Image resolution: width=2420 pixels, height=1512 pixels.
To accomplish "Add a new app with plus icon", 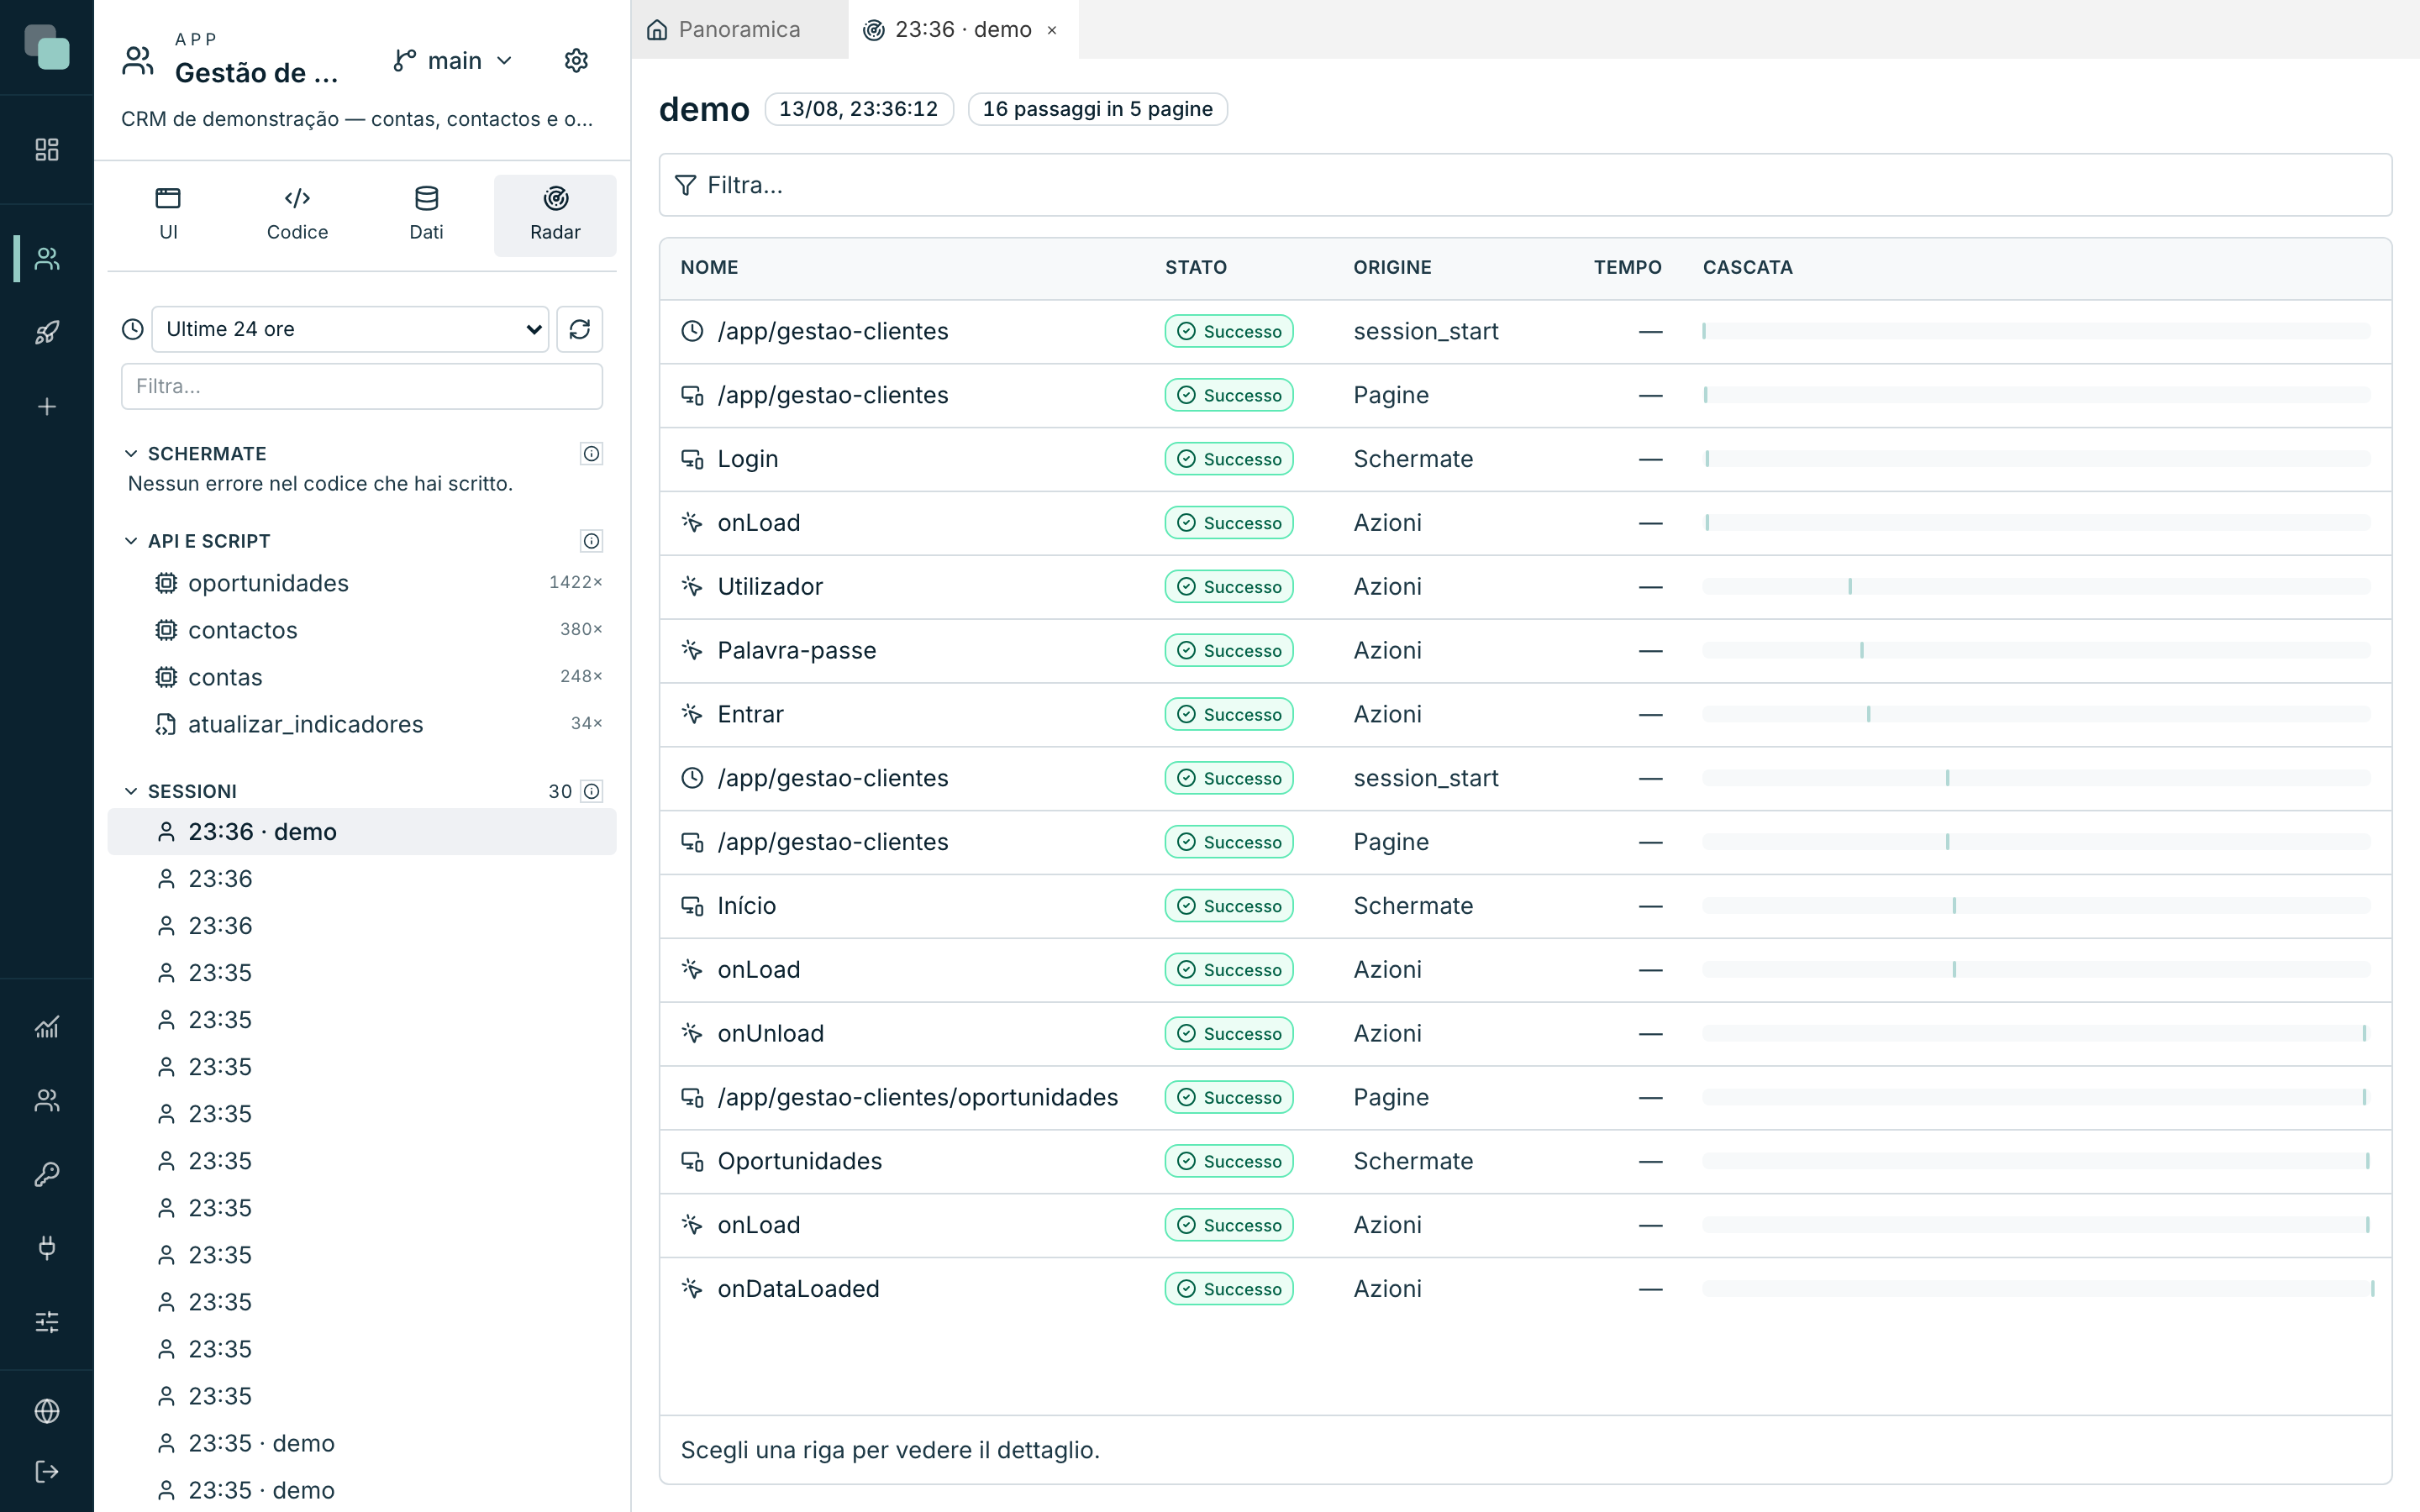I will 46,406.
